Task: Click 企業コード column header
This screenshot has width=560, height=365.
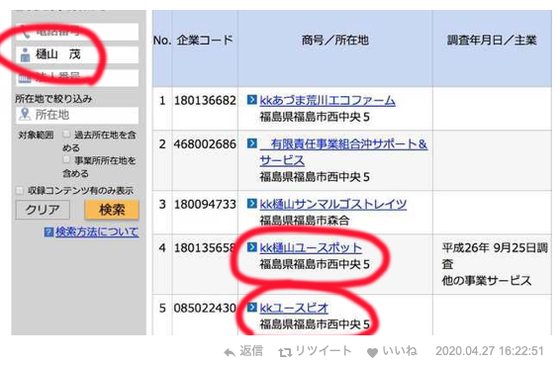Action: pyautogui.click(x=205, y=40)
